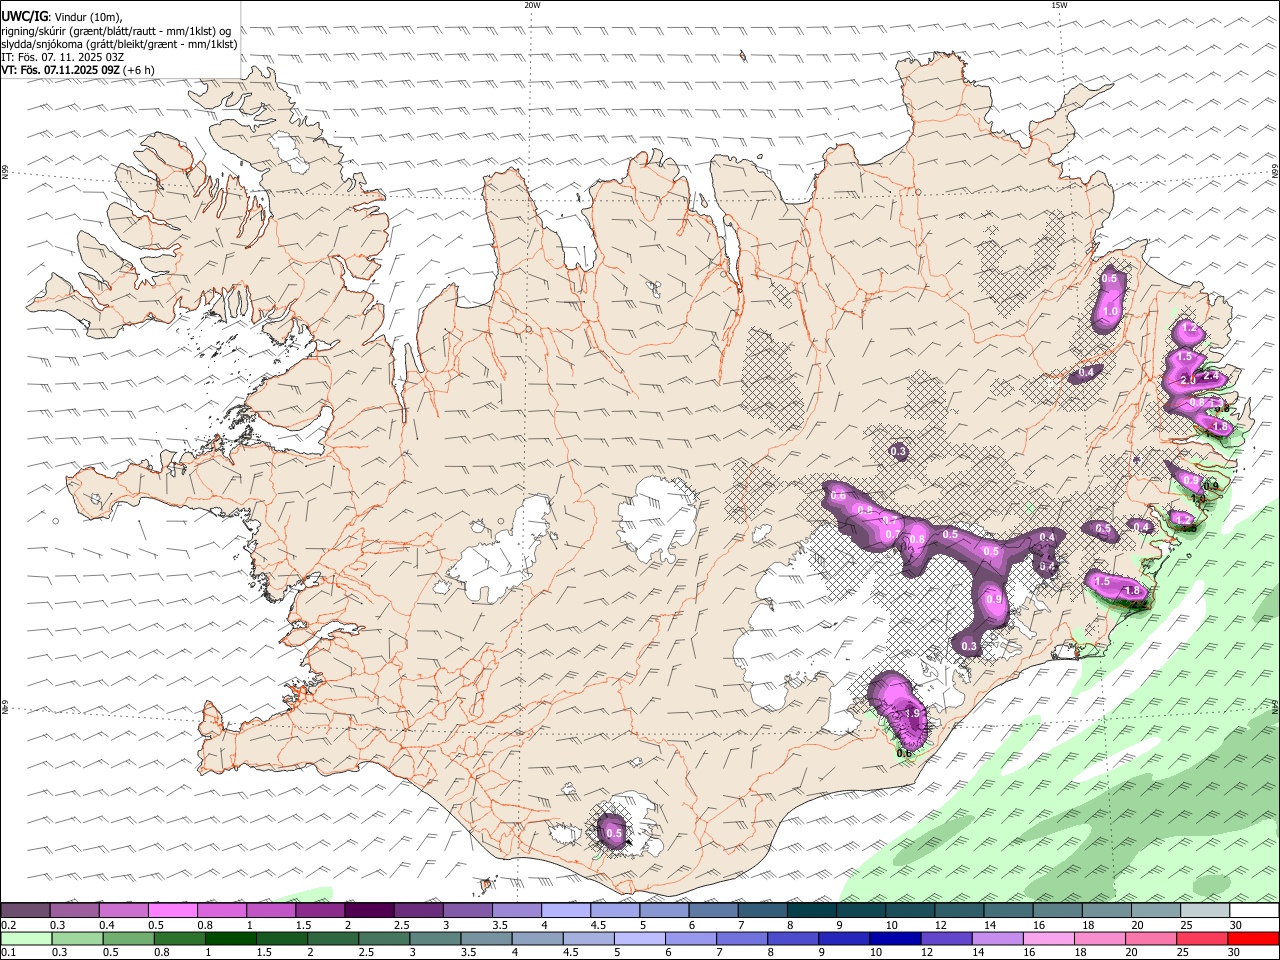1280x960 pixels.
Task: Click the 'slydda/snjókoma (grátt/bleikt/grænt' description line
Action: click(x=119, y=44)
